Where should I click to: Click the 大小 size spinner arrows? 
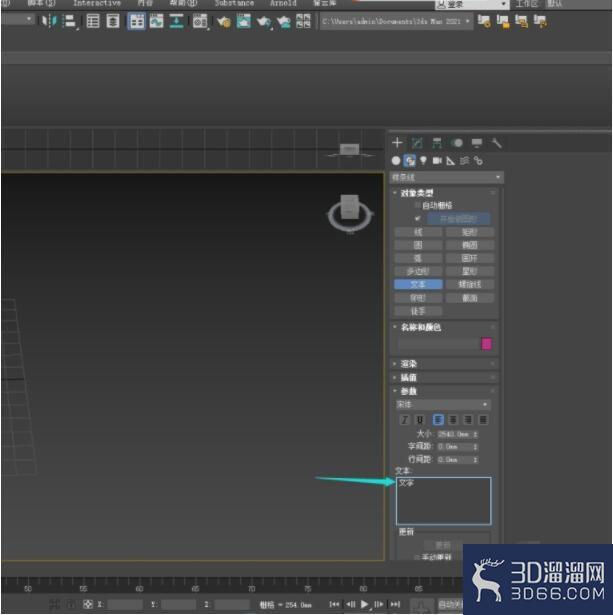pyautogui.click(x=475, y=434)
